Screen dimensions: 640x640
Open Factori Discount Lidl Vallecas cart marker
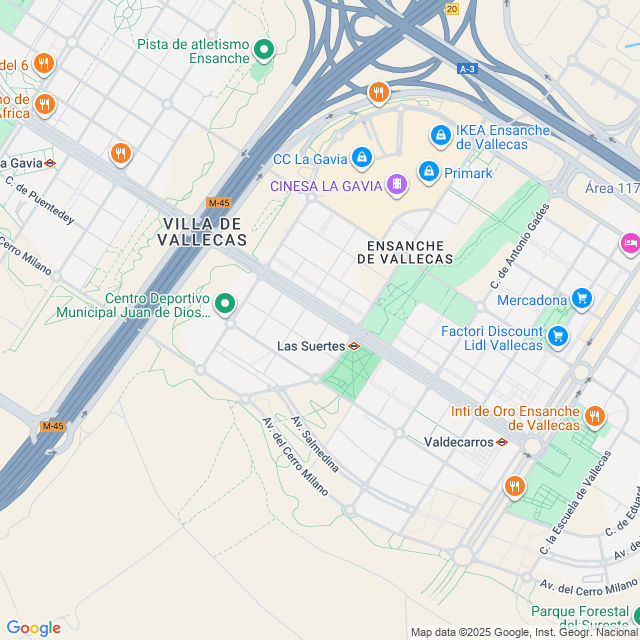tap(558, 337)
